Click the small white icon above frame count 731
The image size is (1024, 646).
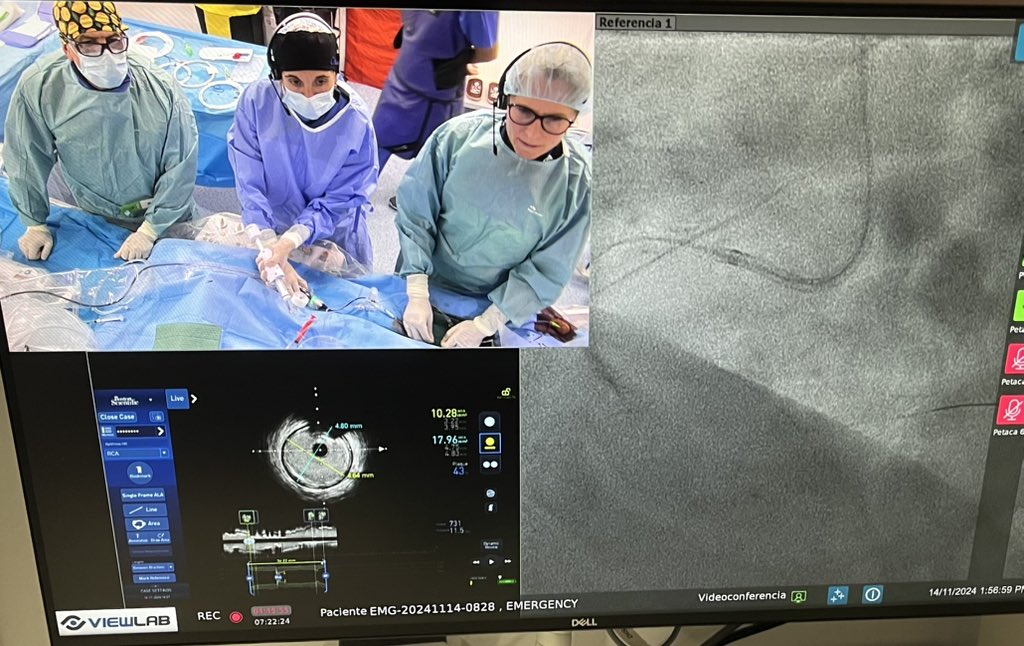[x=490, y=508]
